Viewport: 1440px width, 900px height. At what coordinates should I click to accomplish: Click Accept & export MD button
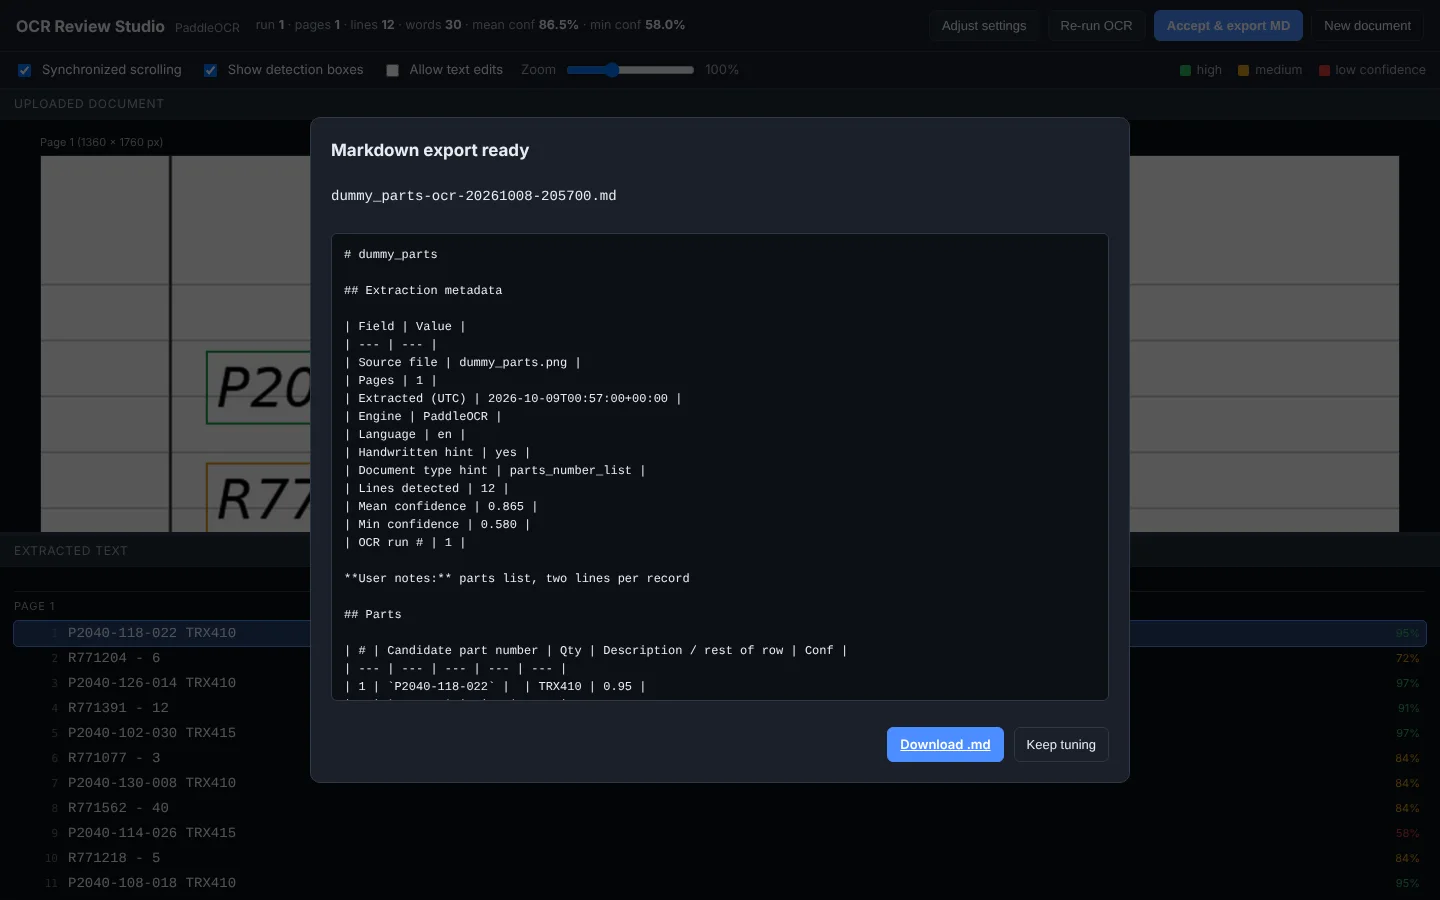click(x=1228, y=26)
